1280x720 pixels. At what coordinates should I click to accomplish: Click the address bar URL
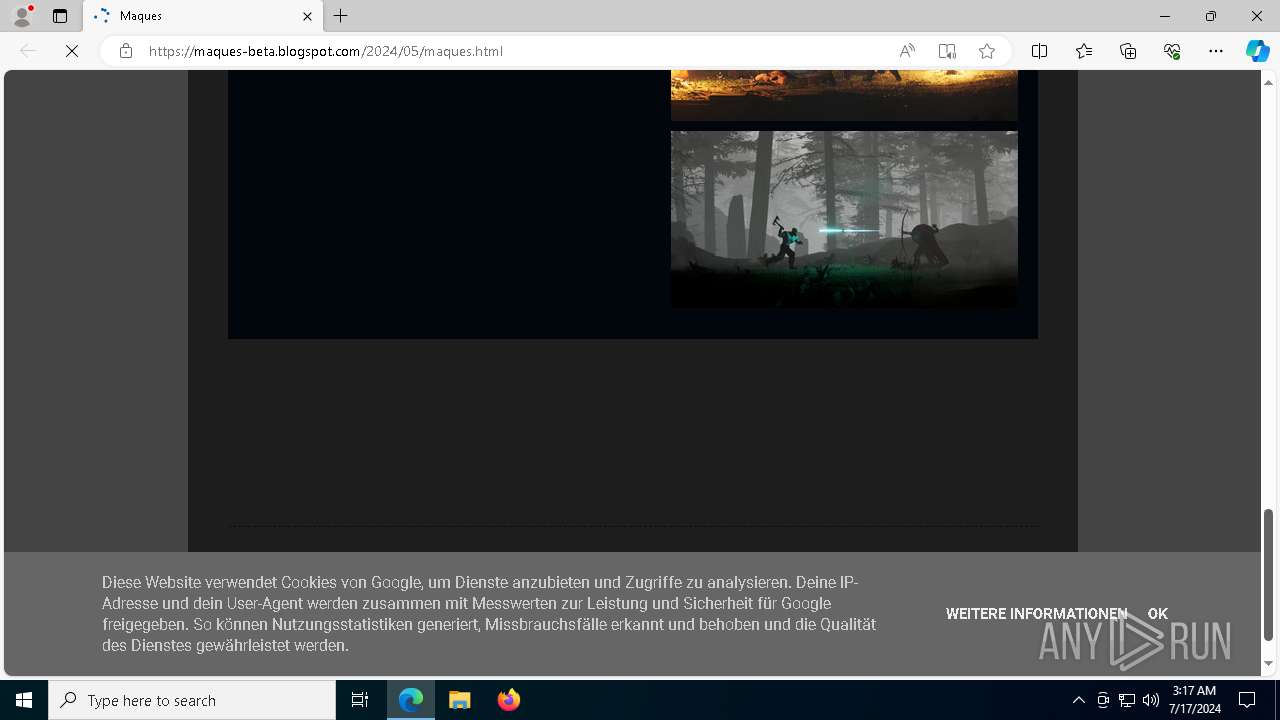coord(326,51)
